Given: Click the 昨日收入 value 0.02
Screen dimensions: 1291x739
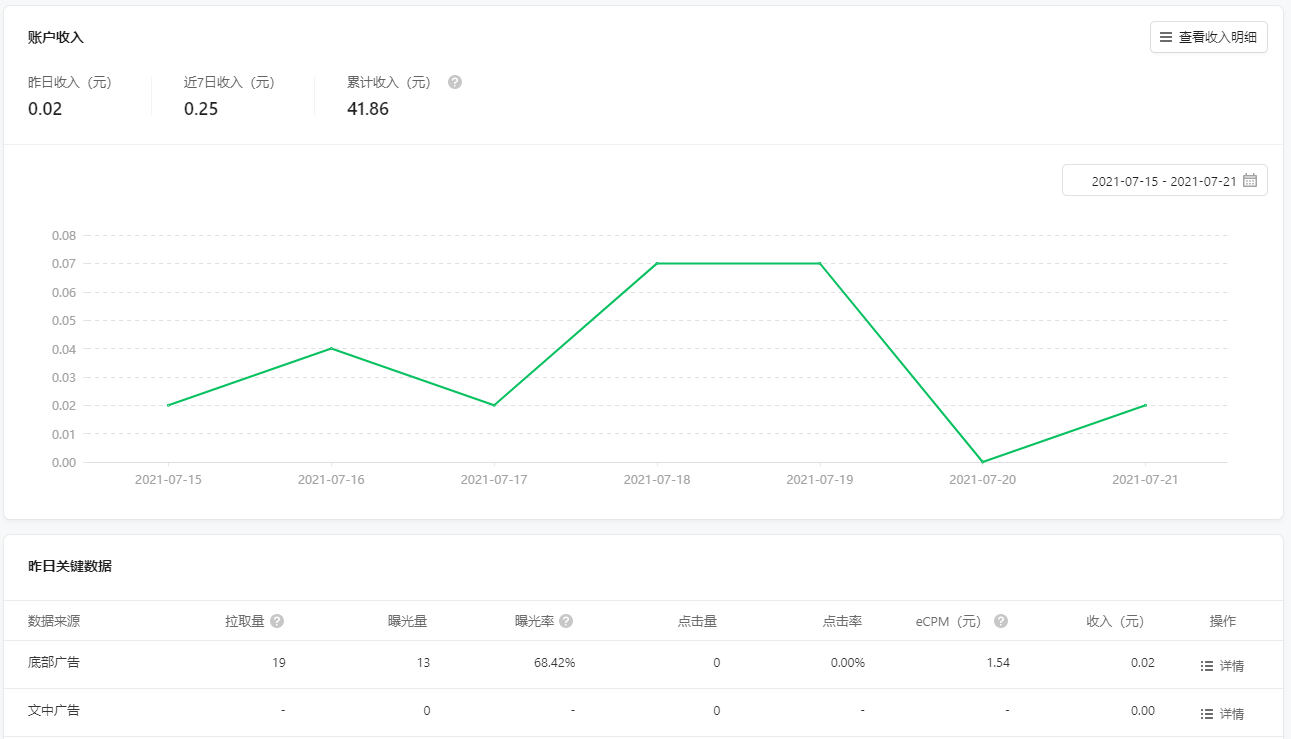Looking at the screenshot, I should (x=45, y=109).
